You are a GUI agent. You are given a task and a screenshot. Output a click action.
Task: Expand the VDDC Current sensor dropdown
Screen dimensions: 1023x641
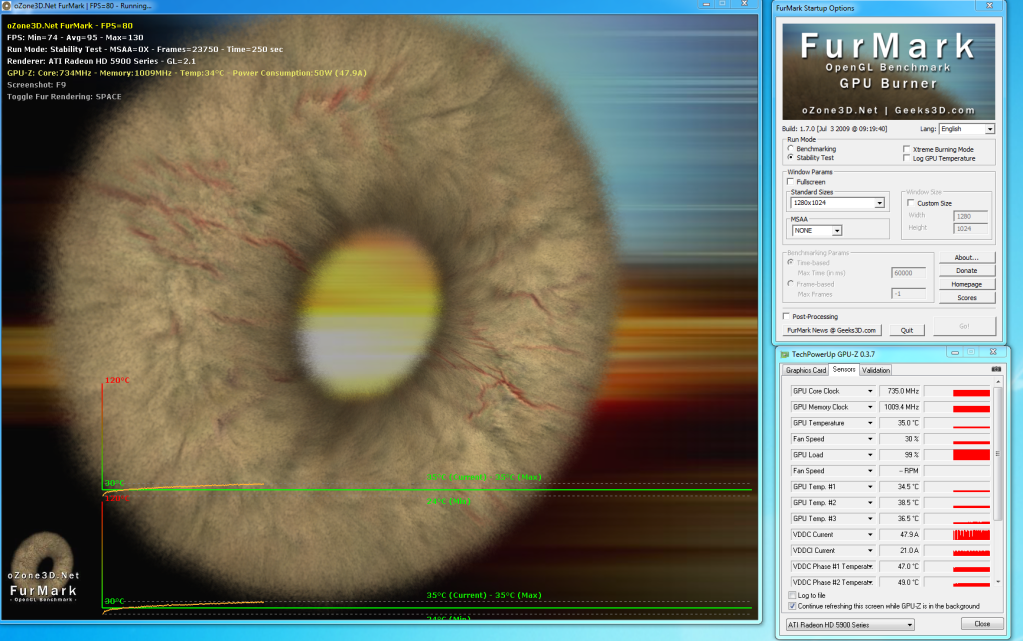coord(870,535)
